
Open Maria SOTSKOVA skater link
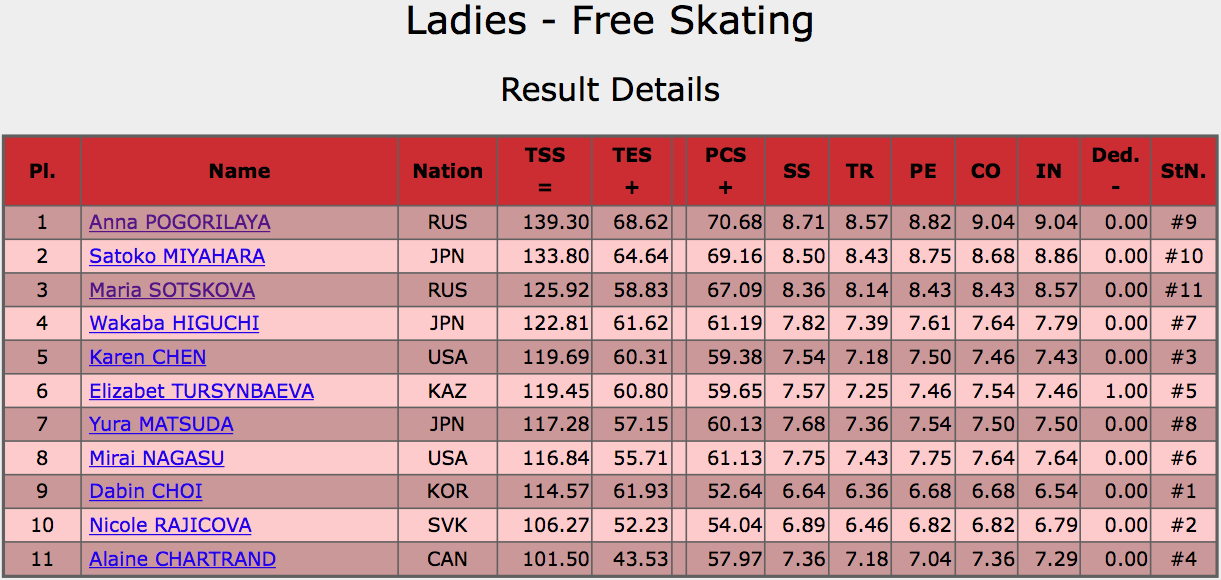pyautogui.click(x=172, y=290)
